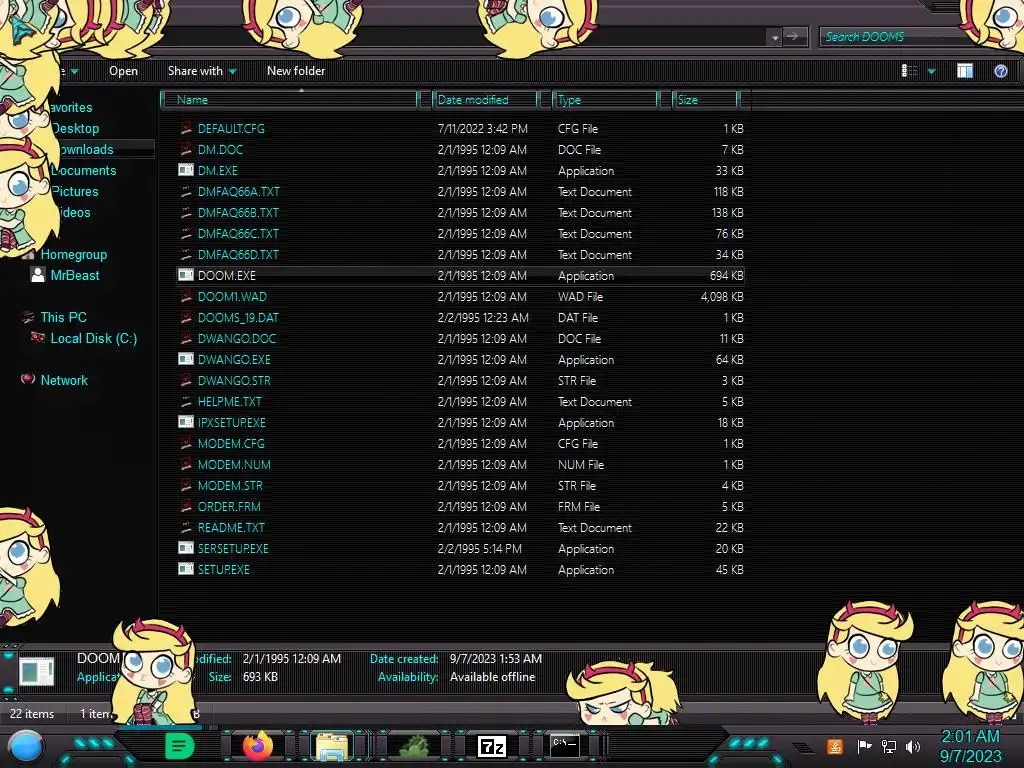The height and width of the screenshot is (768, 1024).
Task: Click the Java update tray icon
Action: (835, 746)
